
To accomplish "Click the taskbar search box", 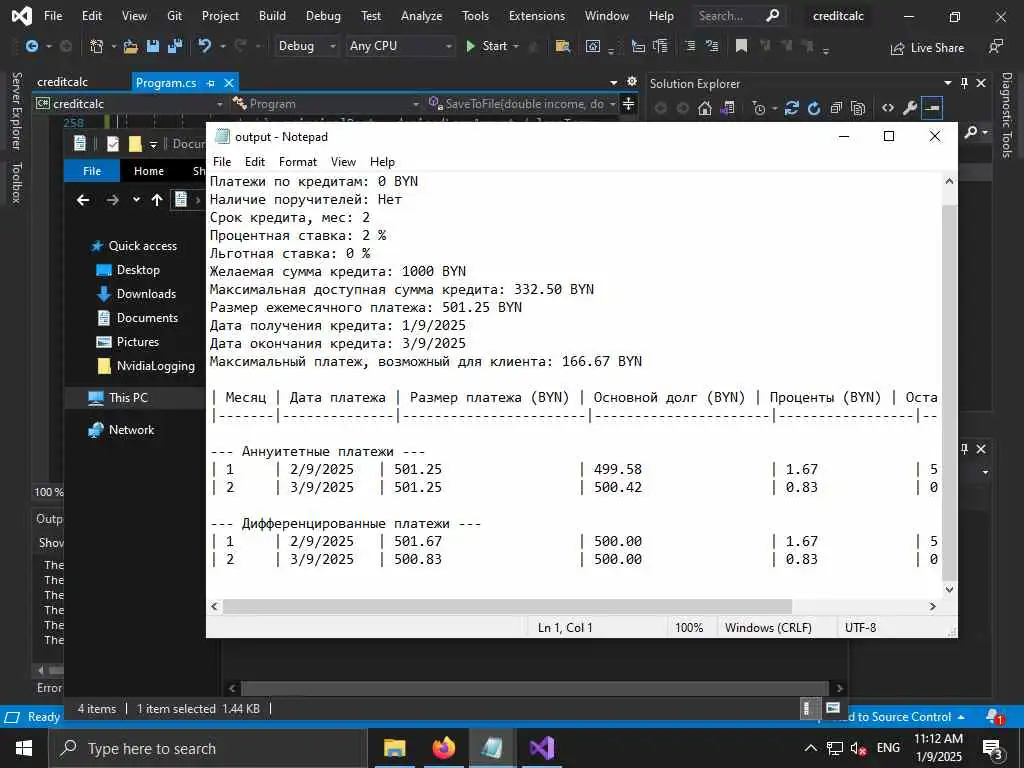I will coord(208,748).
